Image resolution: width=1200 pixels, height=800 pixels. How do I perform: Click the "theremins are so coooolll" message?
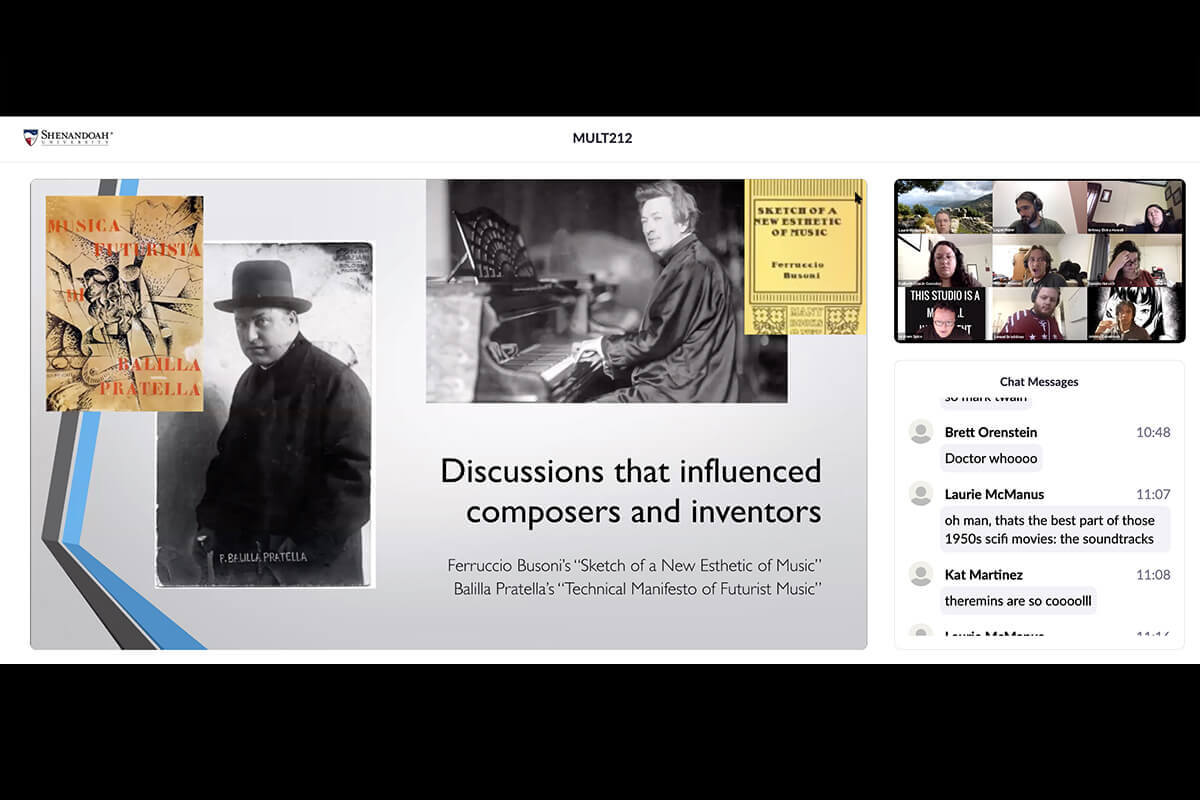pyautogui.click(x=1017, y=601)
